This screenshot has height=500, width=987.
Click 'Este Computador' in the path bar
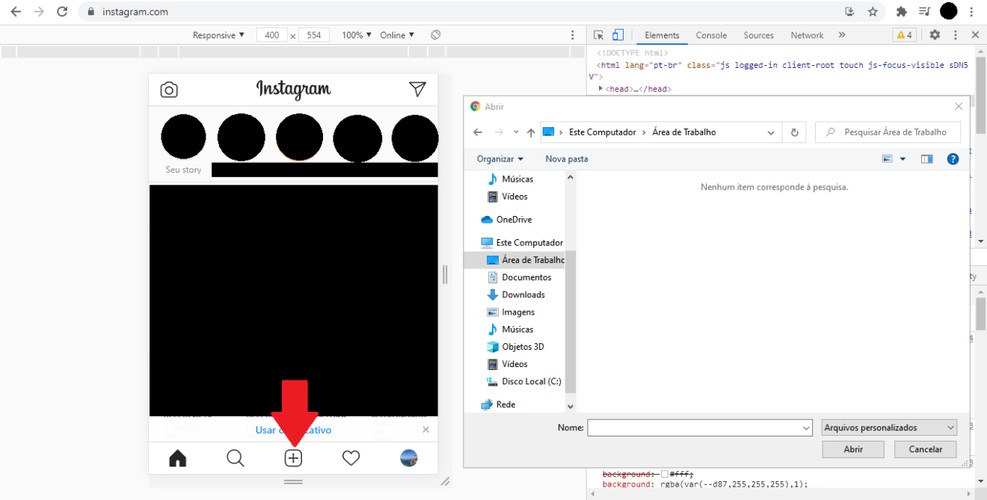point(602,132)
